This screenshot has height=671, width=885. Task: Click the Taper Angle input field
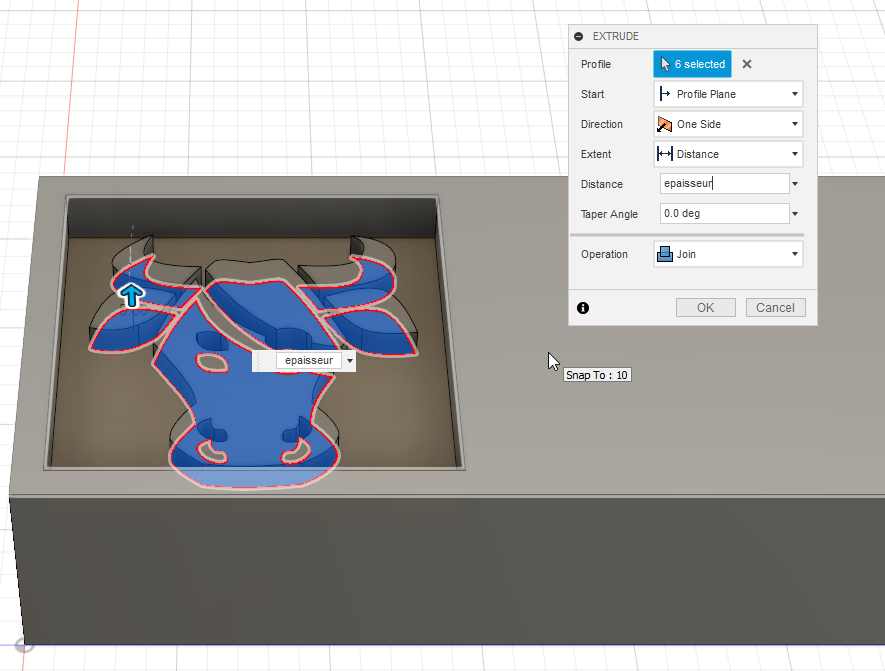(x=724, y=213)
